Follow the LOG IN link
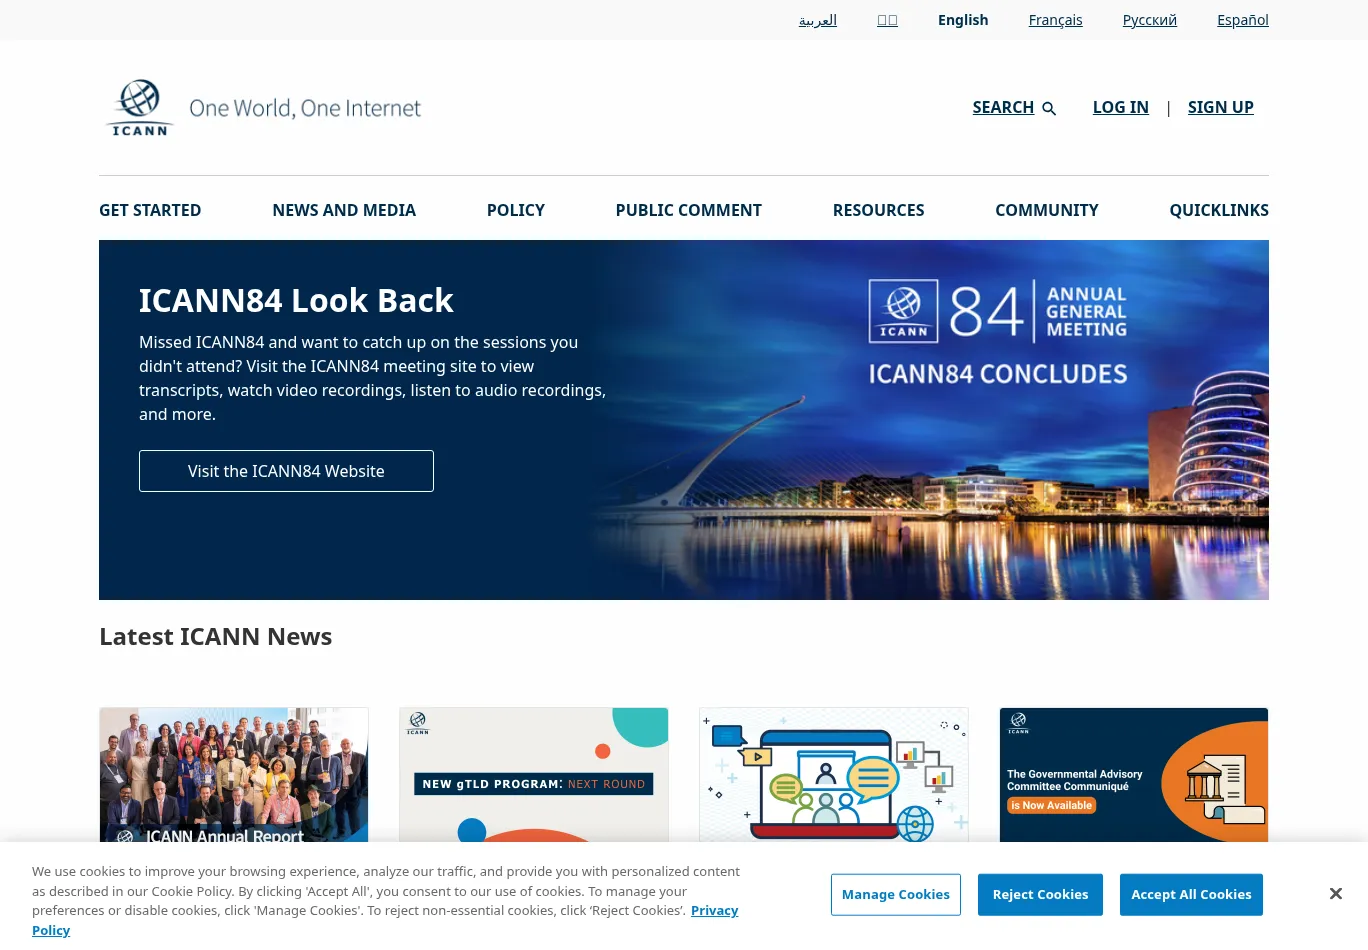1368x950 pixels. pos(1120,107)
